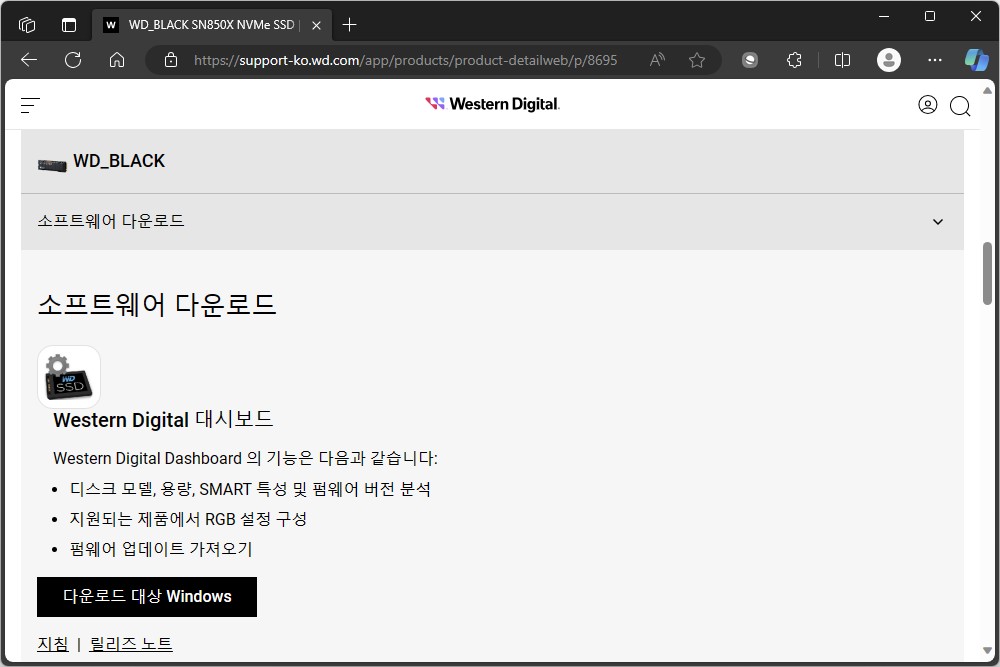Launch Copilot from the toolbar
The image size is (1000, 667).
coord(976,60)
